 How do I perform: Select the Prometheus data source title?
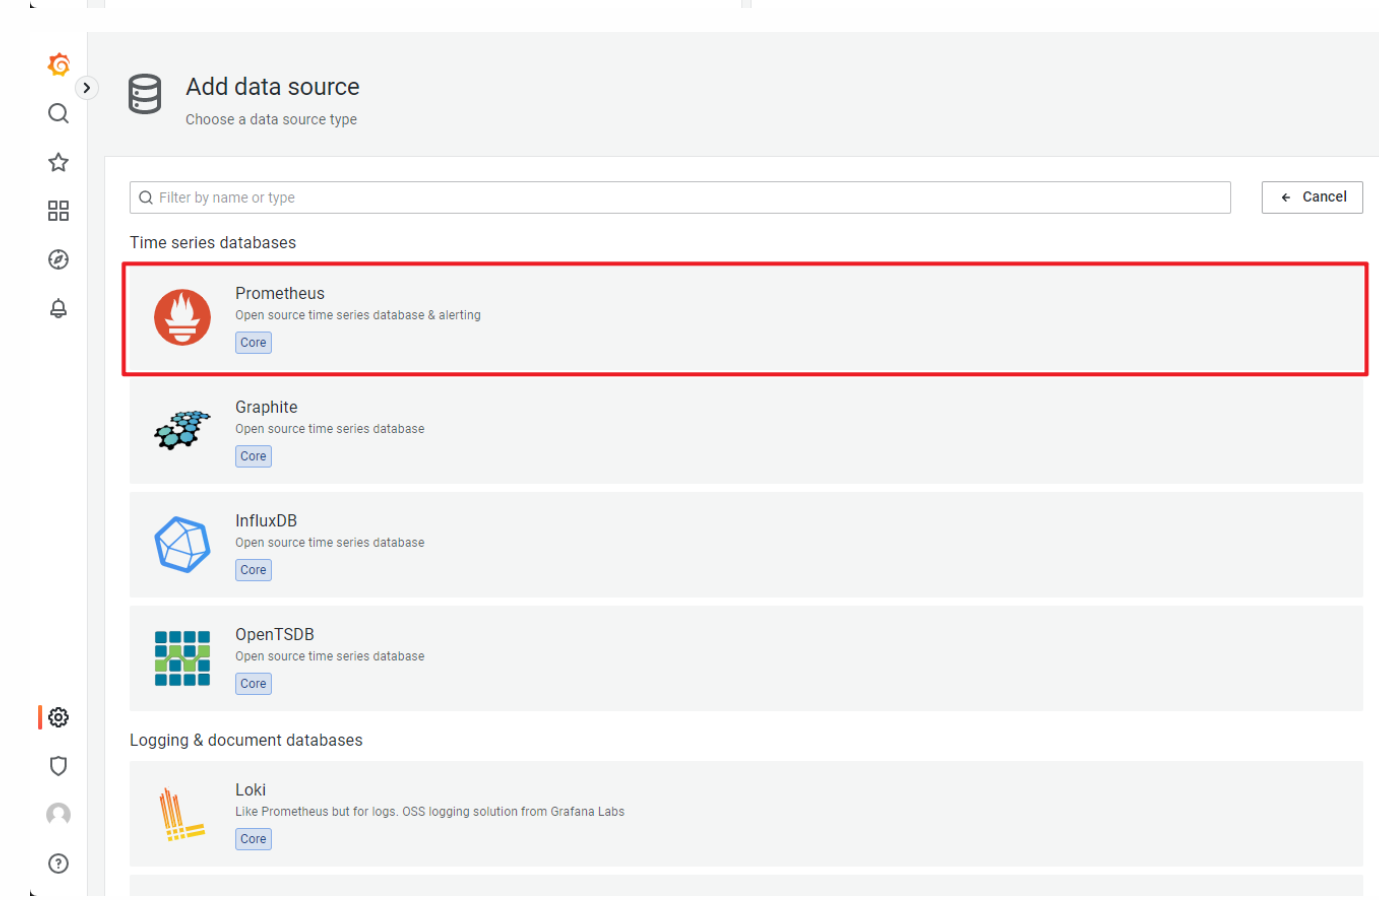(x=280, y=293)
